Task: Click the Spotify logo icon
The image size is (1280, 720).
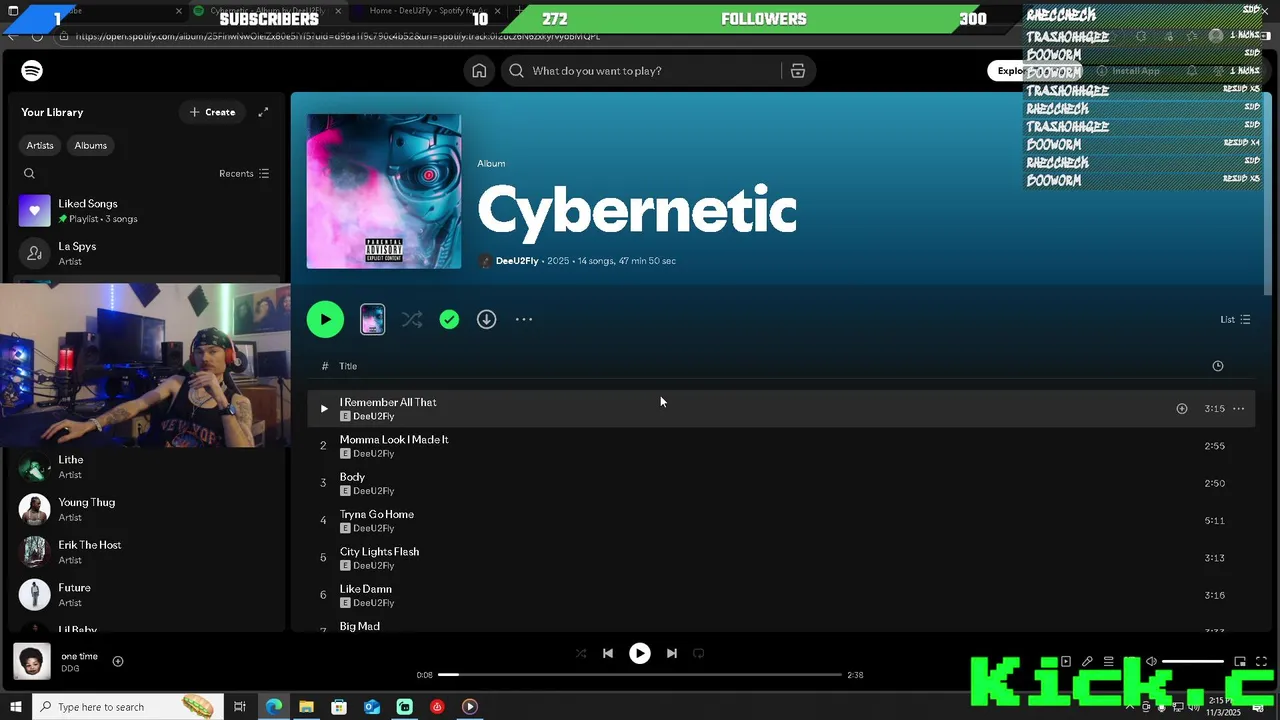Action: click(32, 71)
